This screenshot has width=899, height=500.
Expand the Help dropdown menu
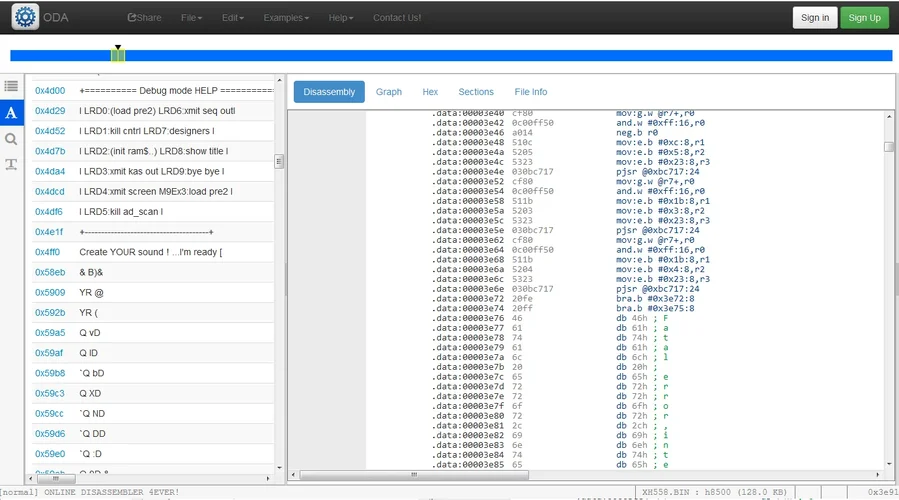(x=340, y=18)
